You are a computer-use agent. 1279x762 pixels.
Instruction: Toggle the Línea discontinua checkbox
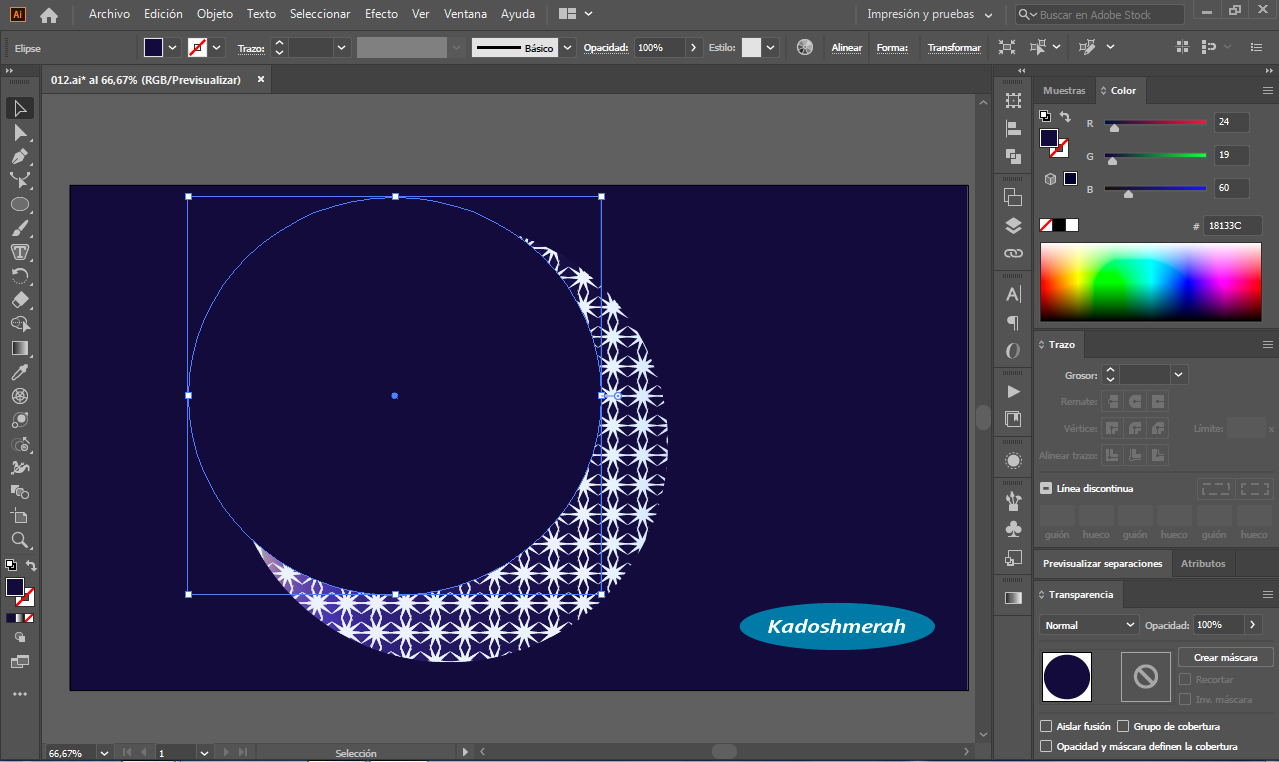pyautogui.click(x=1046, y=488)
